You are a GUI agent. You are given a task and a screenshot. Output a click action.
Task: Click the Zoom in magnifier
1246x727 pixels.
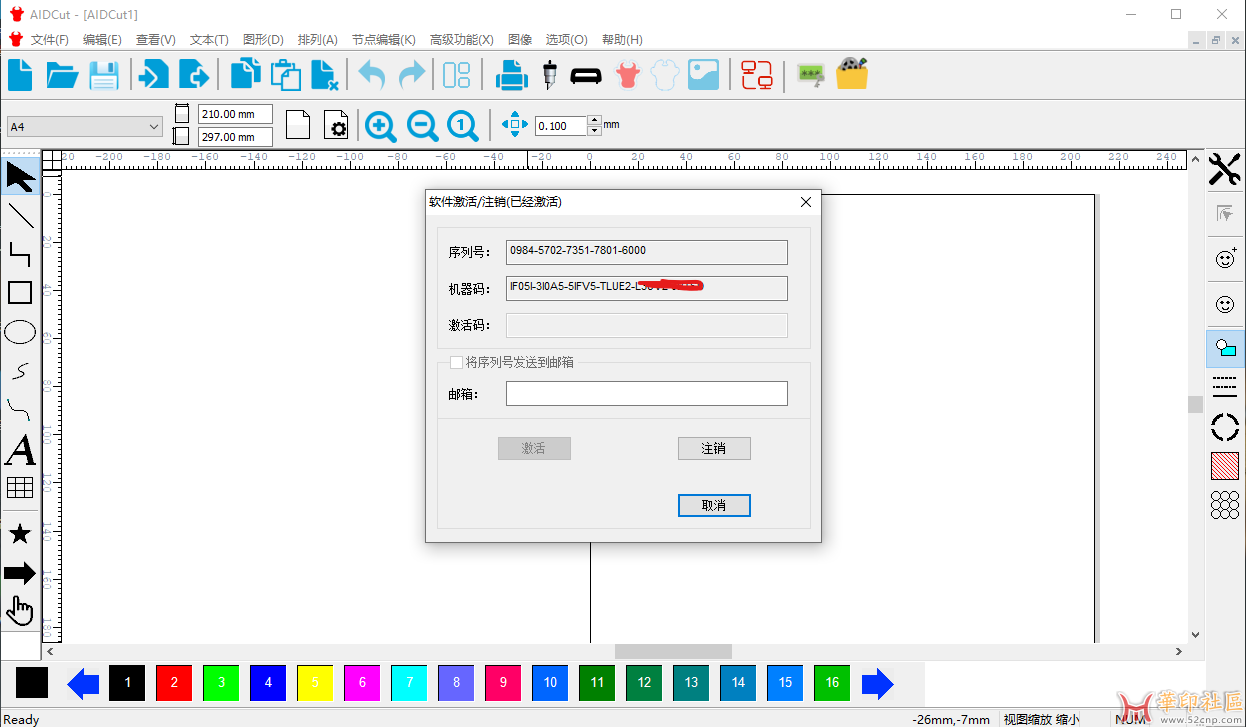coord(380,125)
